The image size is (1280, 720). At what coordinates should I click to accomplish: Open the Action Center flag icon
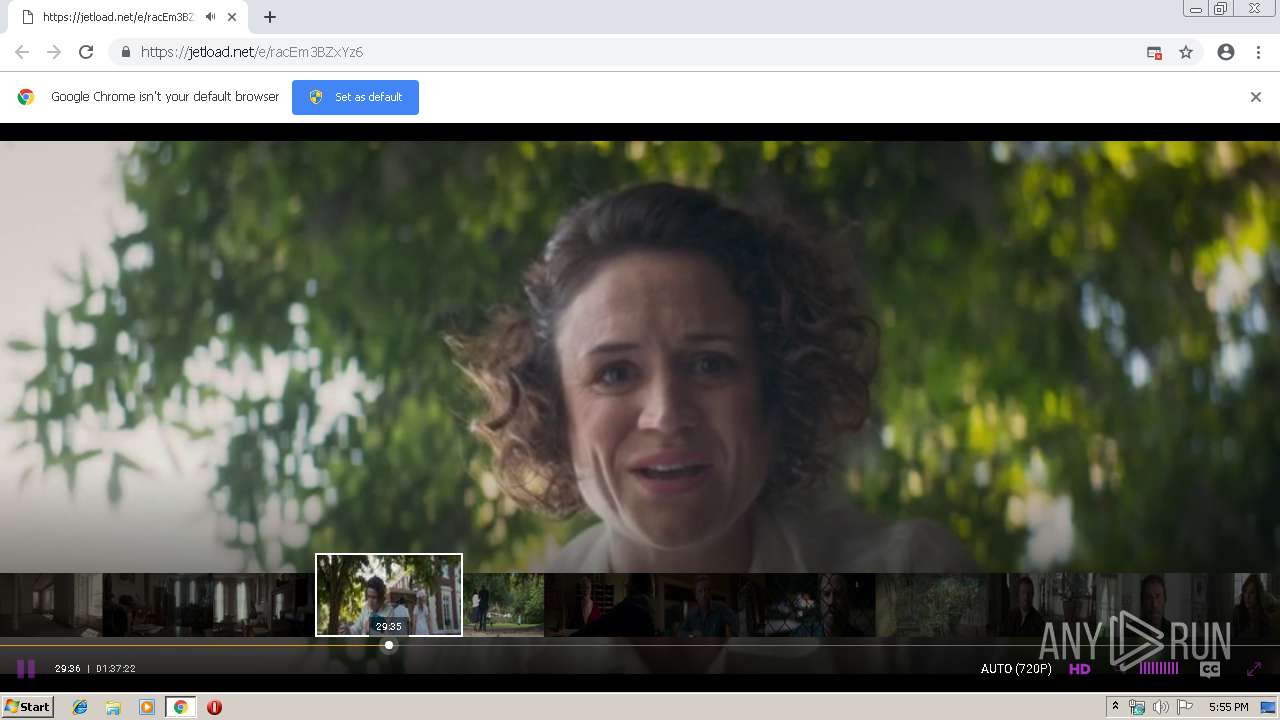(x=1185, y=707)
